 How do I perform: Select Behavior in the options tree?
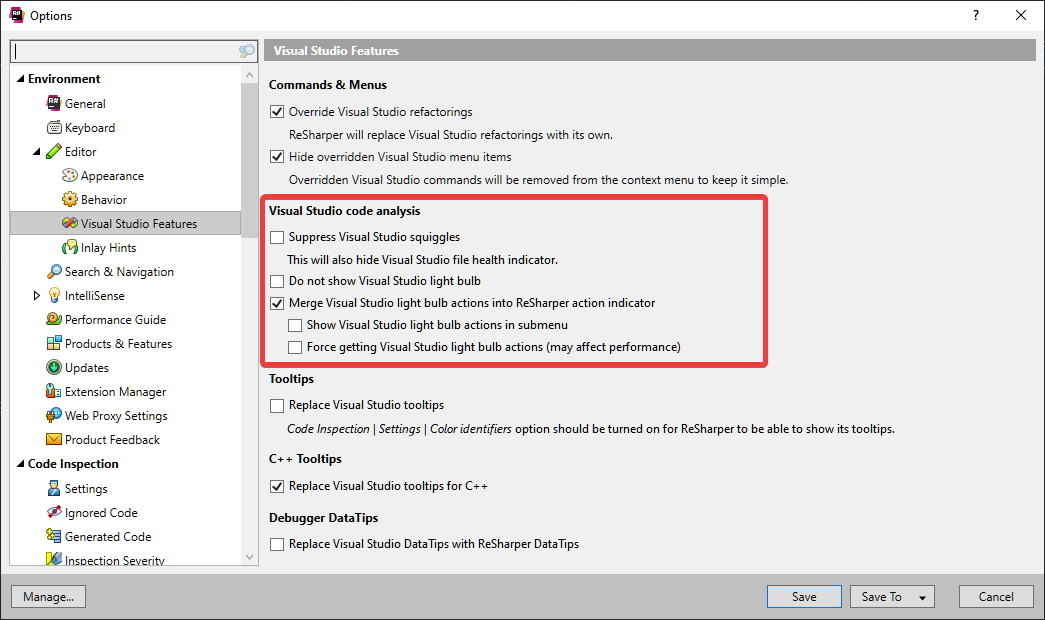coord(103,199)
